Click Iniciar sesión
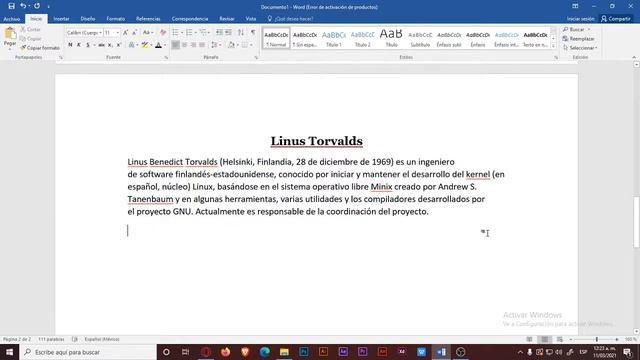The image size is (640, 360). tap(580, 19)
